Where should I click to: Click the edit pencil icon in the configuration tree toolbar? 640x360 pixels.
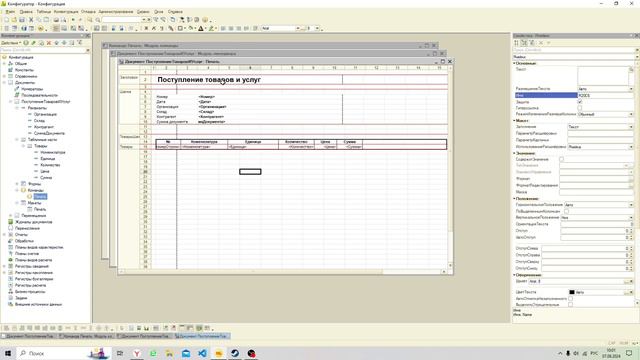(x=33, y=43)
